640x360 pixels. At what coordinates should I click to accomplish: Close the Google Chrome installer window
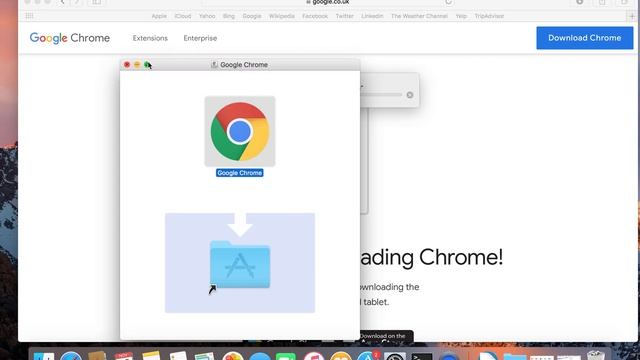tap(127, 64)
